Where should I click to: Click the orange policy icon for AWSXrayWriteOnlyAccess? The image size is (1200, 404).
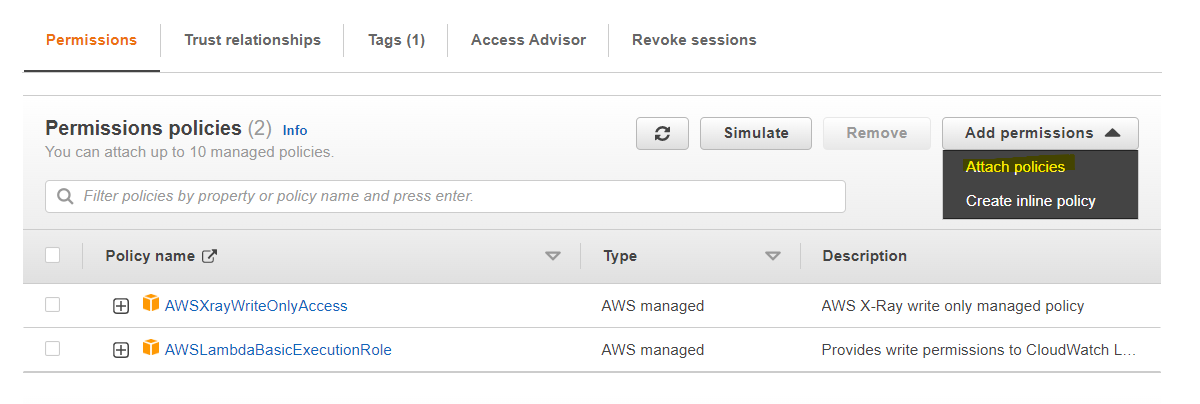click(151, 304)
